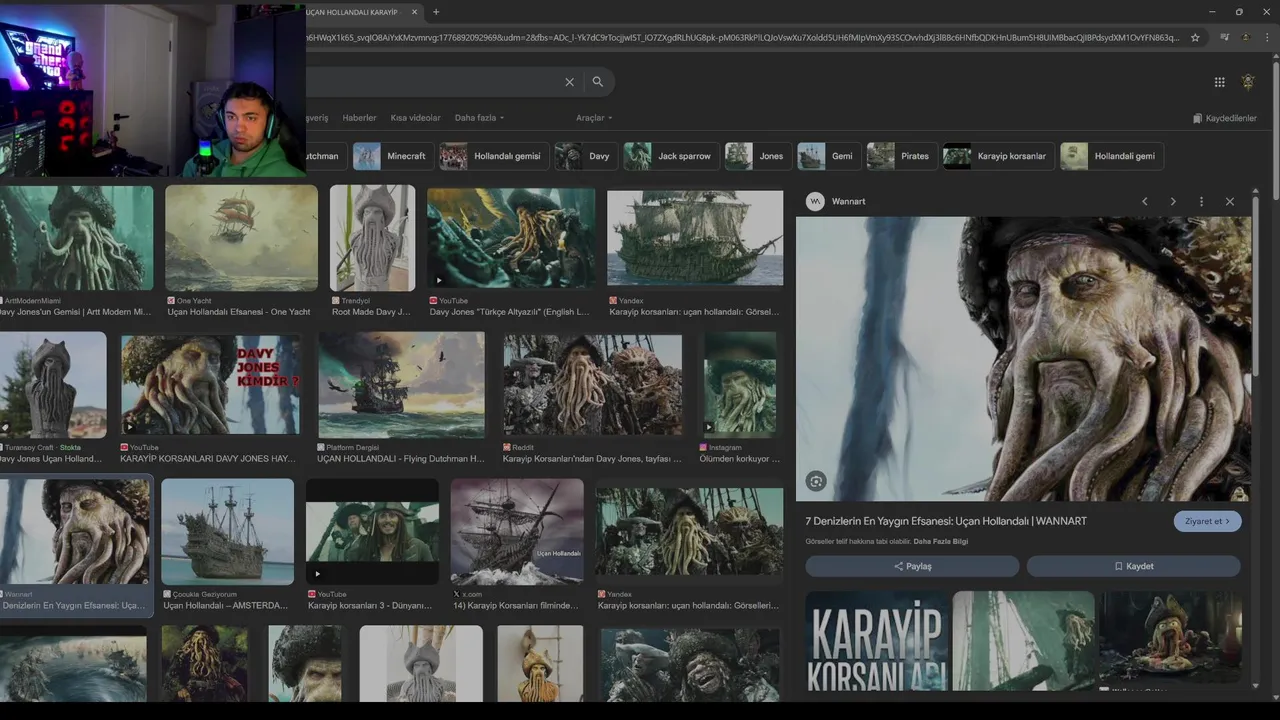Image resolution: width=1280 pixels, height=720 pixels.
Task: Open the 7 Denizlerin En Yaygın Efsanesi title link
Action: coord(946,521)
